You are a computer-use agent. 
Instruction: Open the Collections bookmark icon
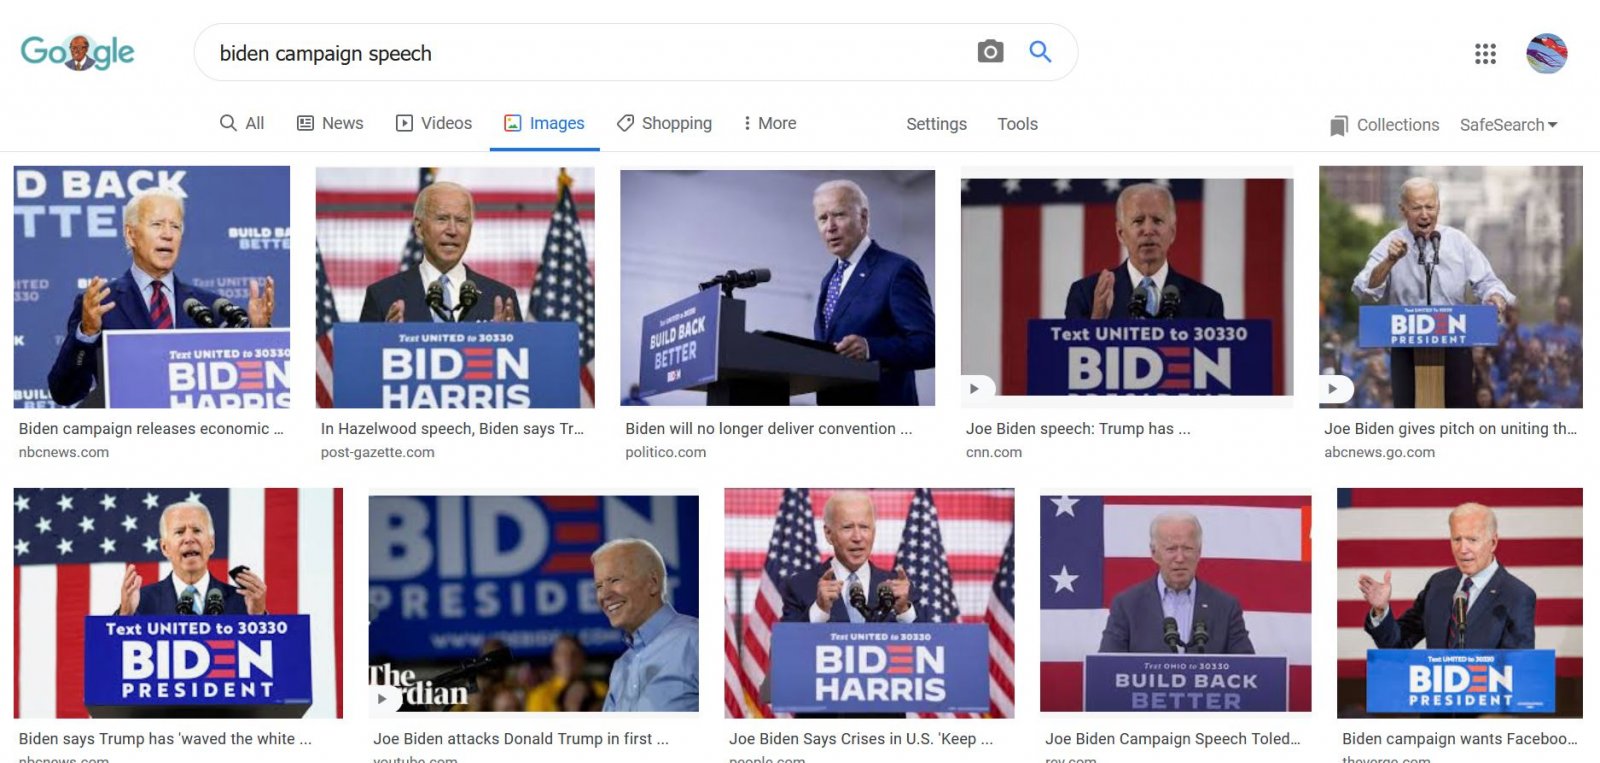point(1339,125)
